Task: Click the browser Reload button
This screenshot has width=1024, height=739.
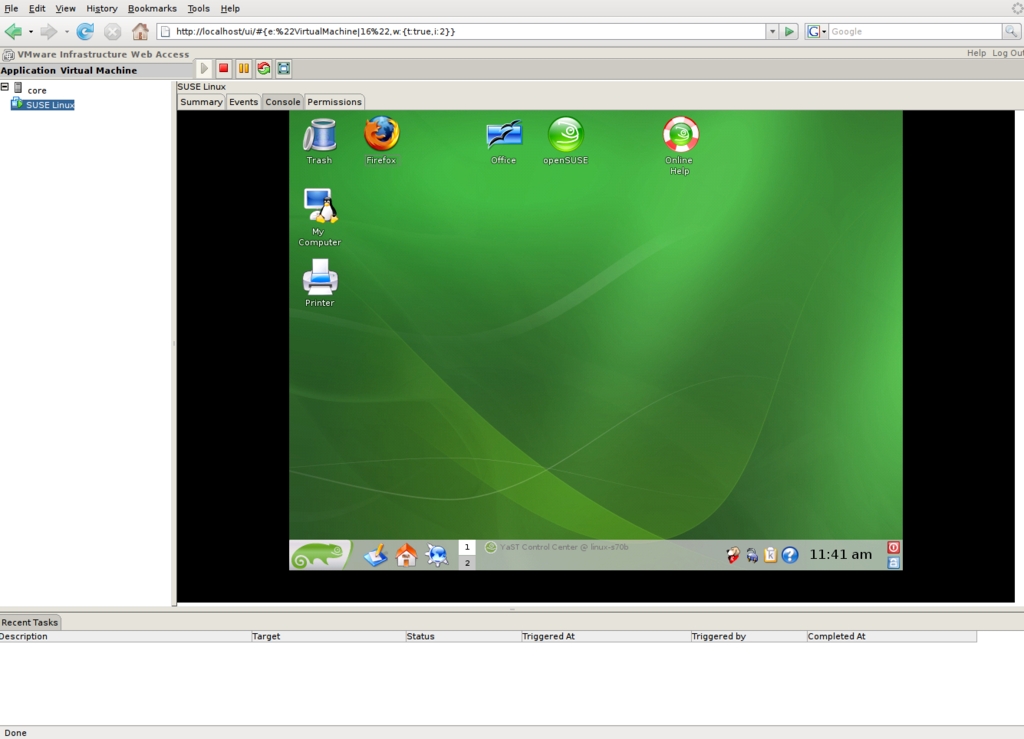Action: 86,32
